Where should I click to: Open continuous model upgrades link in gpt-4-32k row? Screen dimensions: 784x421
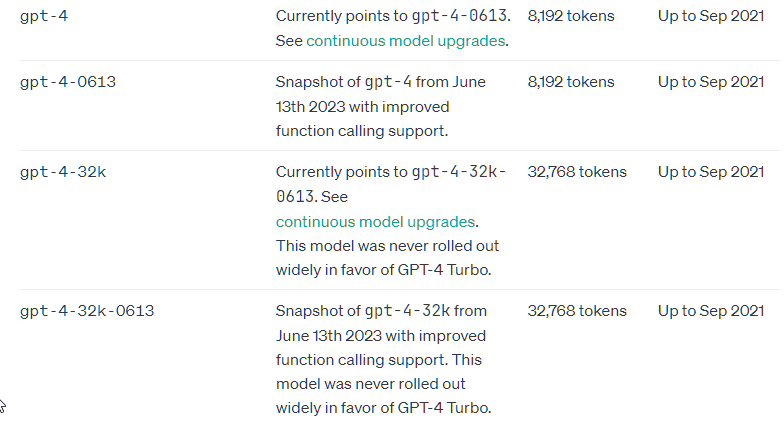pos(376,222)
